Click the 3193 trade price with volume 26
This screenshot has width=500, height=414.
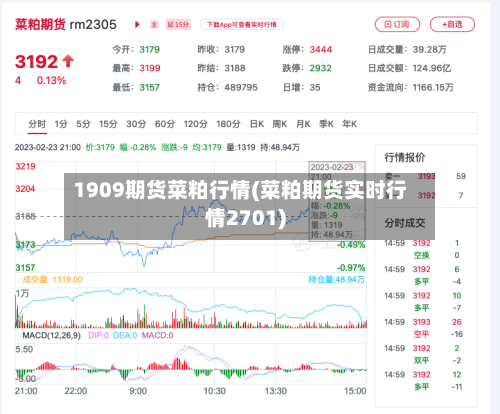421,322
